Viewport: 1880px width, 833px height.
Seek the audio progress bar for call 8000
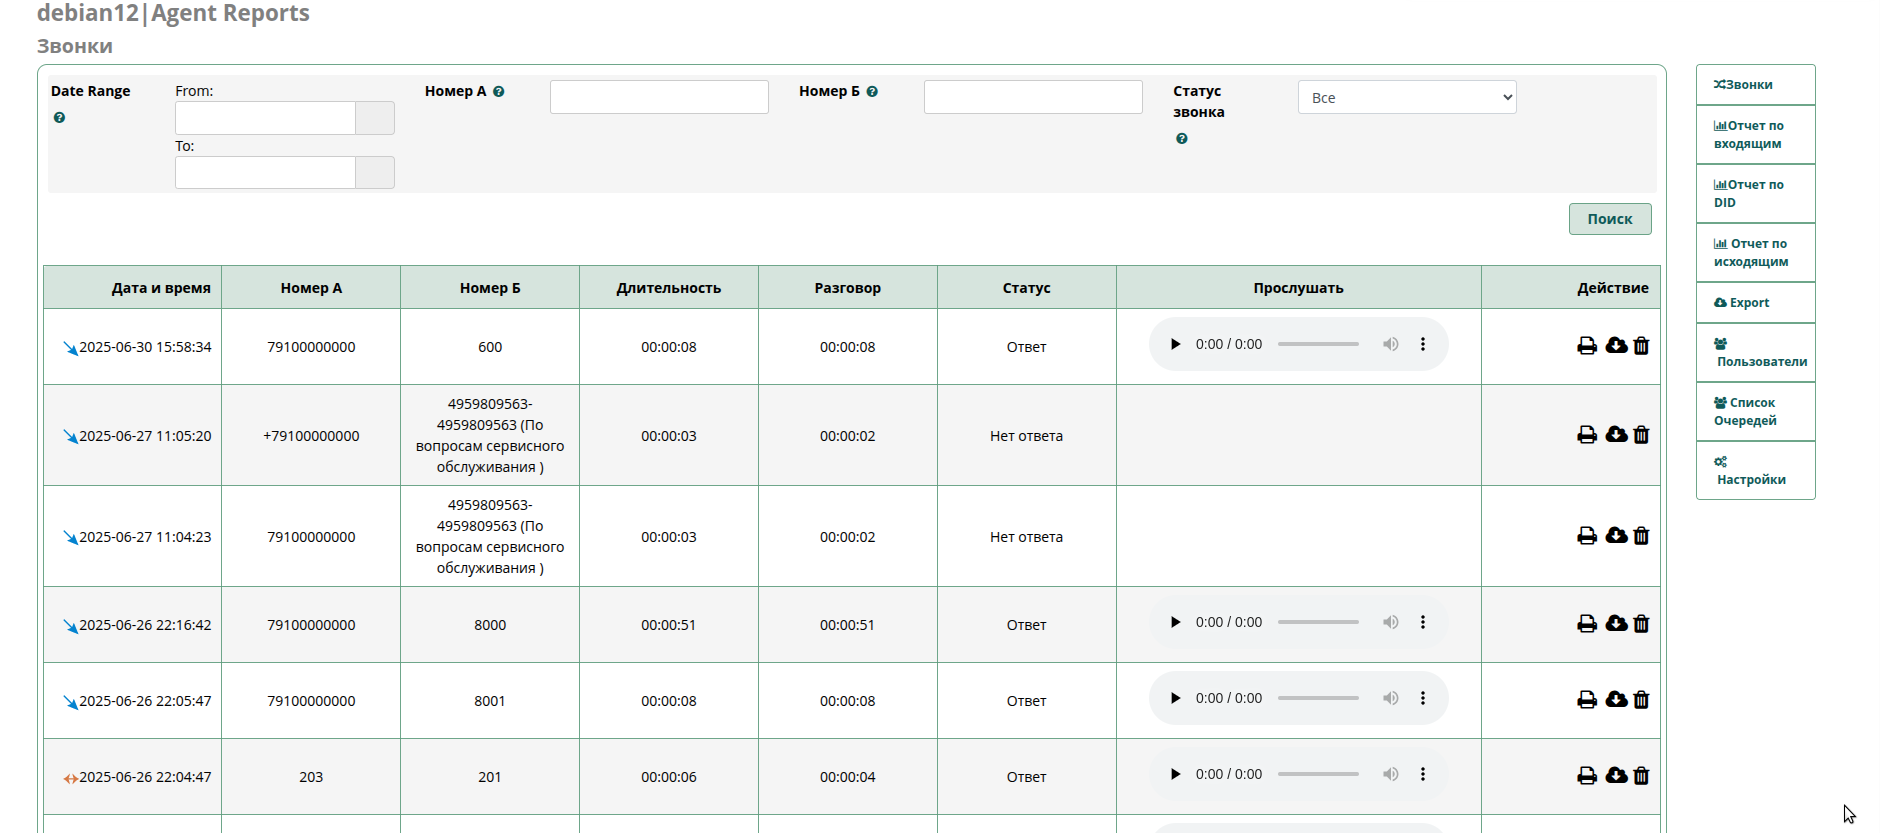[x=1318, y=622]
